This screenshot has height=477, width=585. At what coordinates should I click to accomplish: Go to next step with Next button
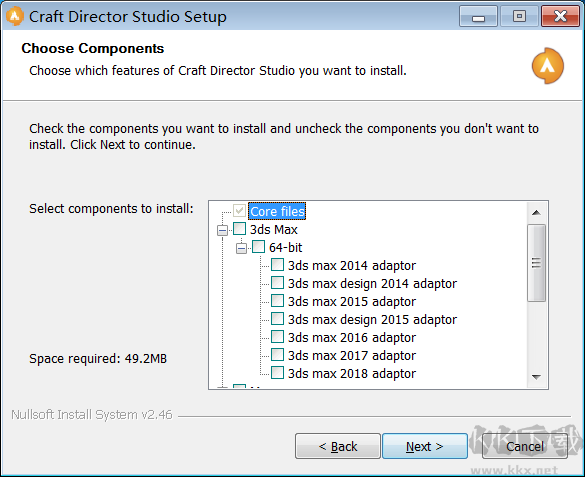point(425,446)
